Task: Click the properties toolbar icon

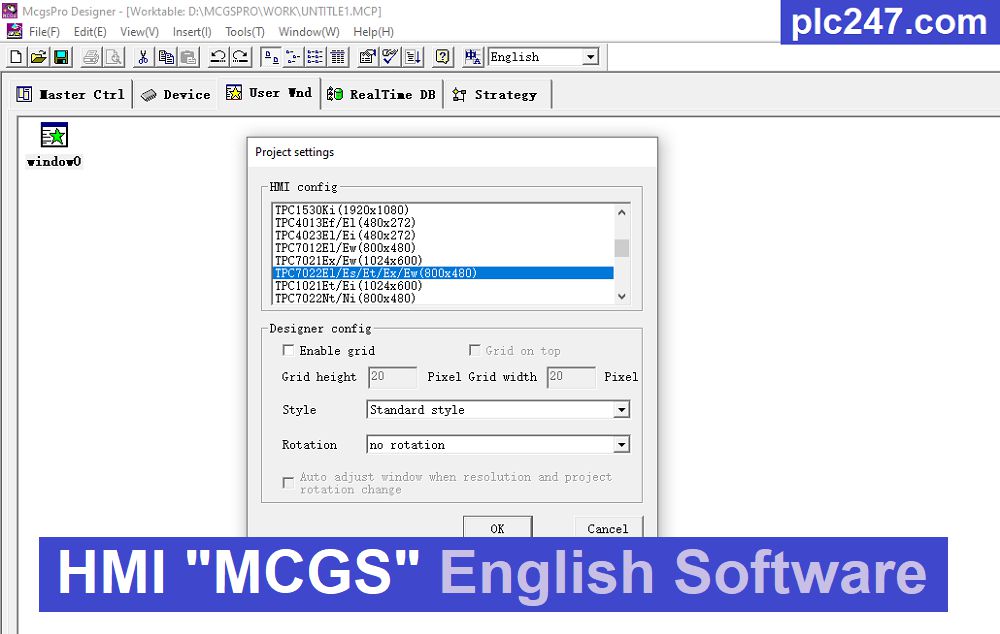Action: point(367,57)
